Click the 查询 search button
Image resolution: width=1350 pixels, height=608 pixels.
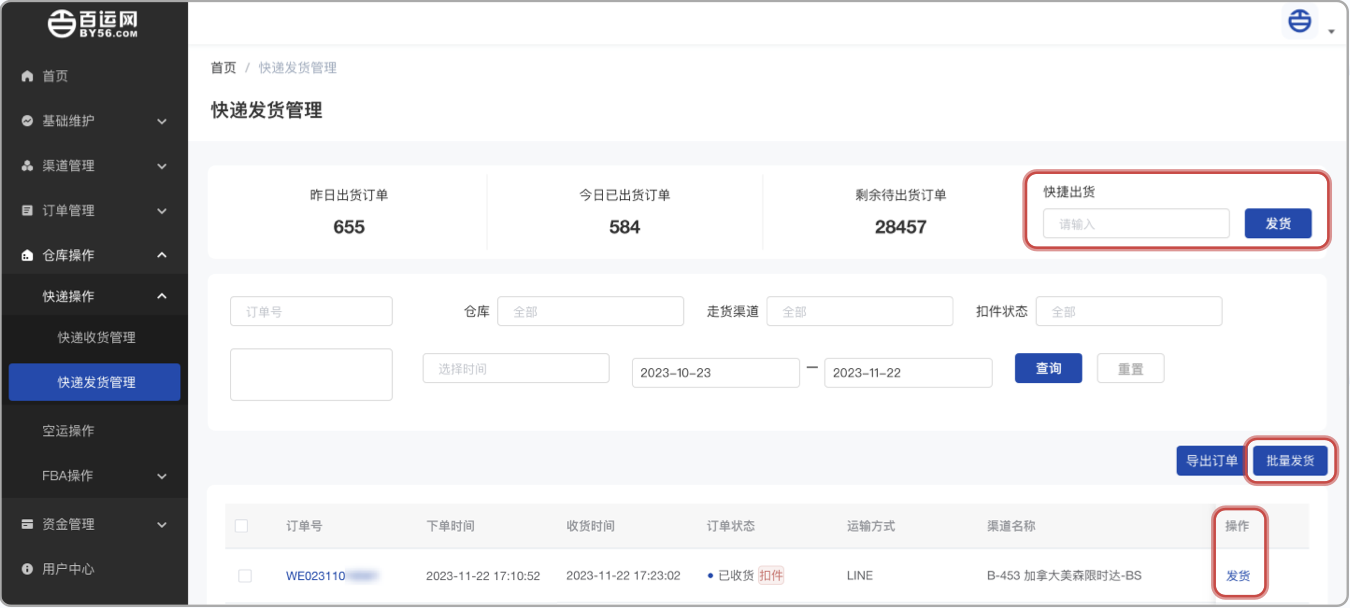click(x=1048, y=369)
